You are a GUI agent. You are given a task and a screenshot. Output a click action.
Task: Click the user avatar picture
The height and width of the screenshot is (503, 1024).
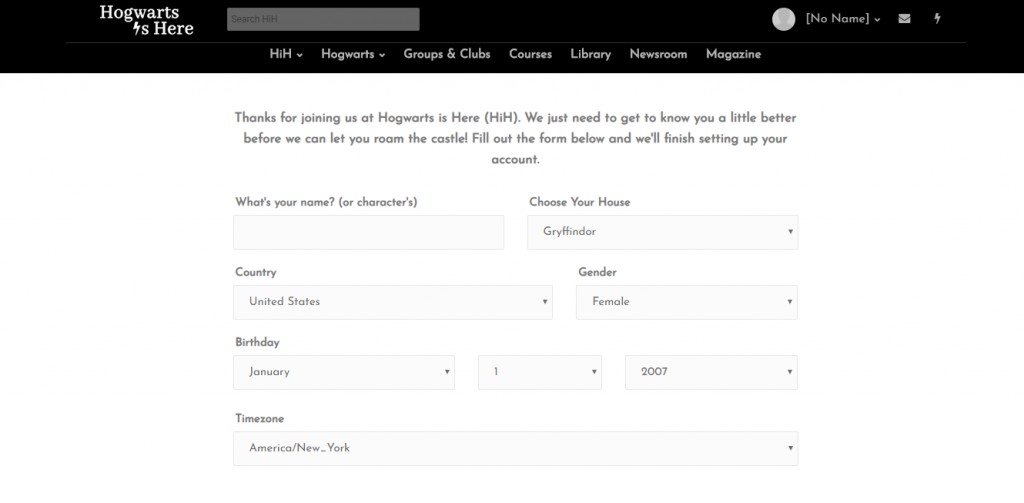pyautogui.click(x=783, y=19)
